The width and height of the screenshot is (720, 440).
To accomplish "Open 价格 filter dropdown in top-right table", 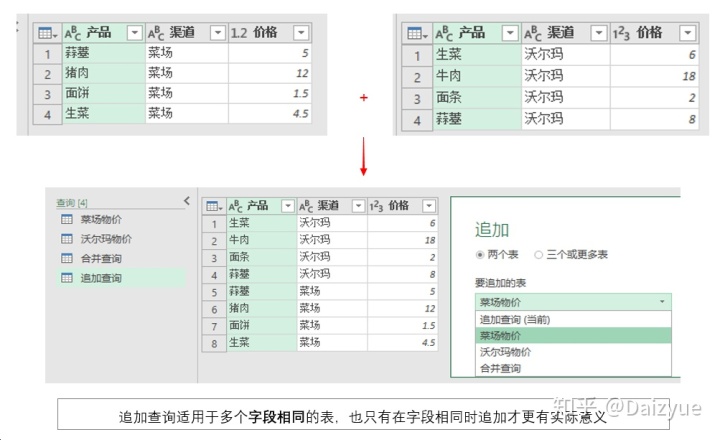I will click(687, 33).
